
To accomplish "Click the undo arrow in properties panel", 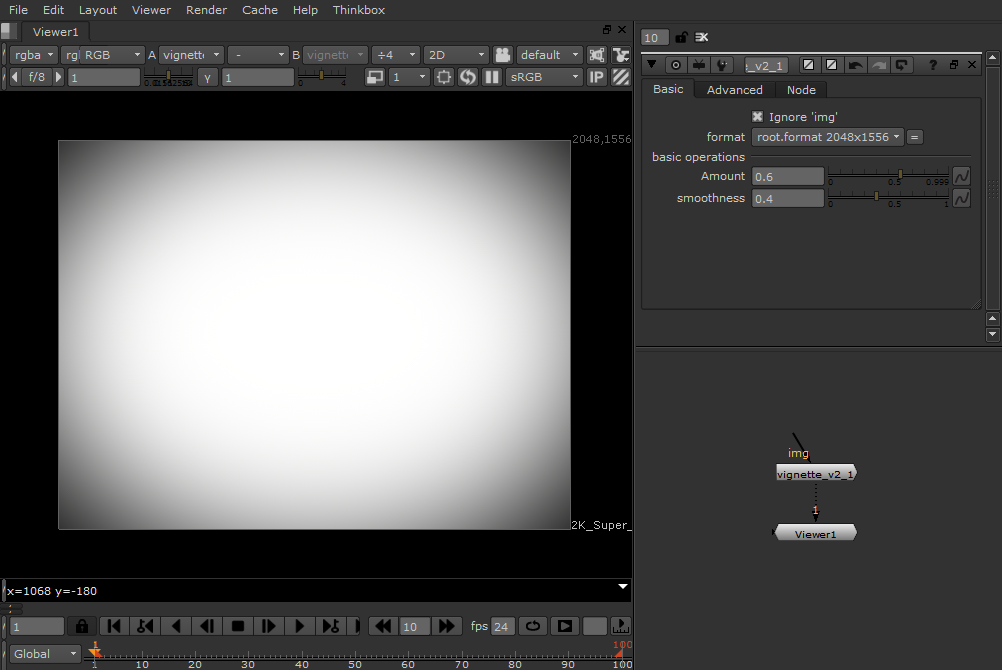I will [x=855, y=65].
